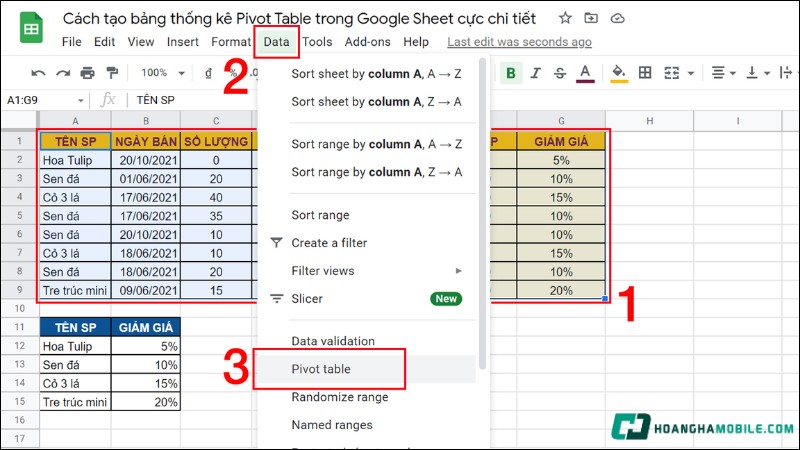Image resolution: width=800 pixels, height=450 pixels.
Task: Choose Sort sheet by column A, A → Z
Action: tap(367, 74)
